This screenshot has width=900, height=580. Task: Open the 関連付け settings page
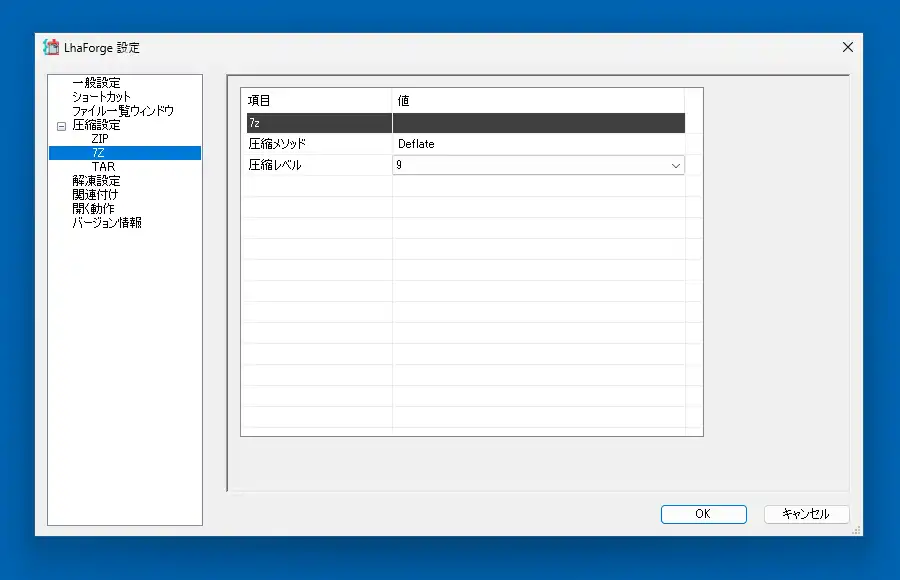pyautogui.click(x=95, y=195)
